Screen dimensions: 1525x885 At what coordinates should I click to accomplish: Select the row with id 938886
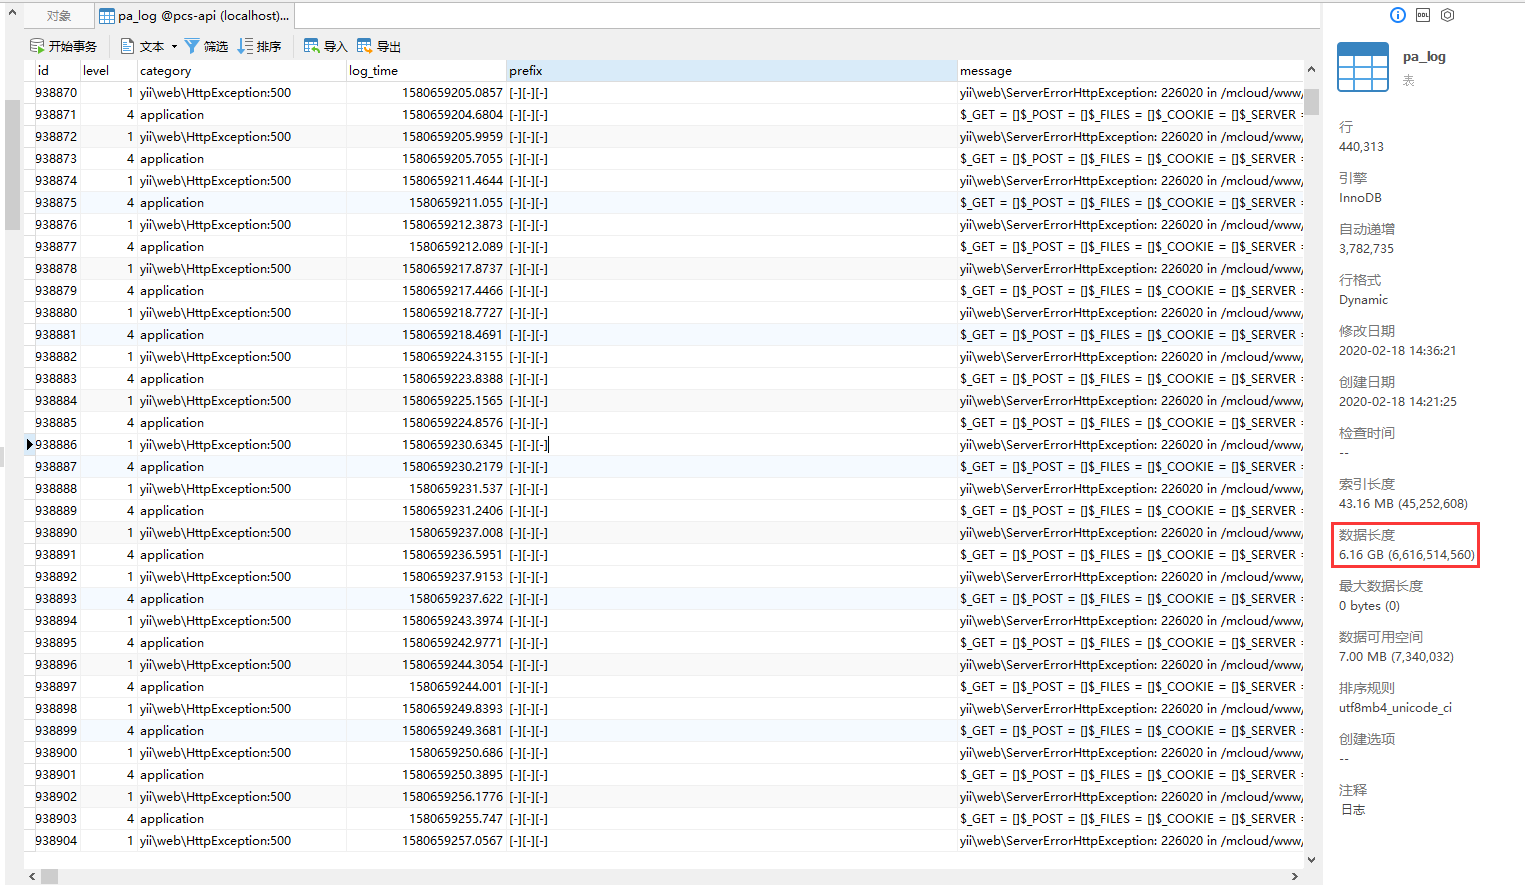(x=56, y=445)
